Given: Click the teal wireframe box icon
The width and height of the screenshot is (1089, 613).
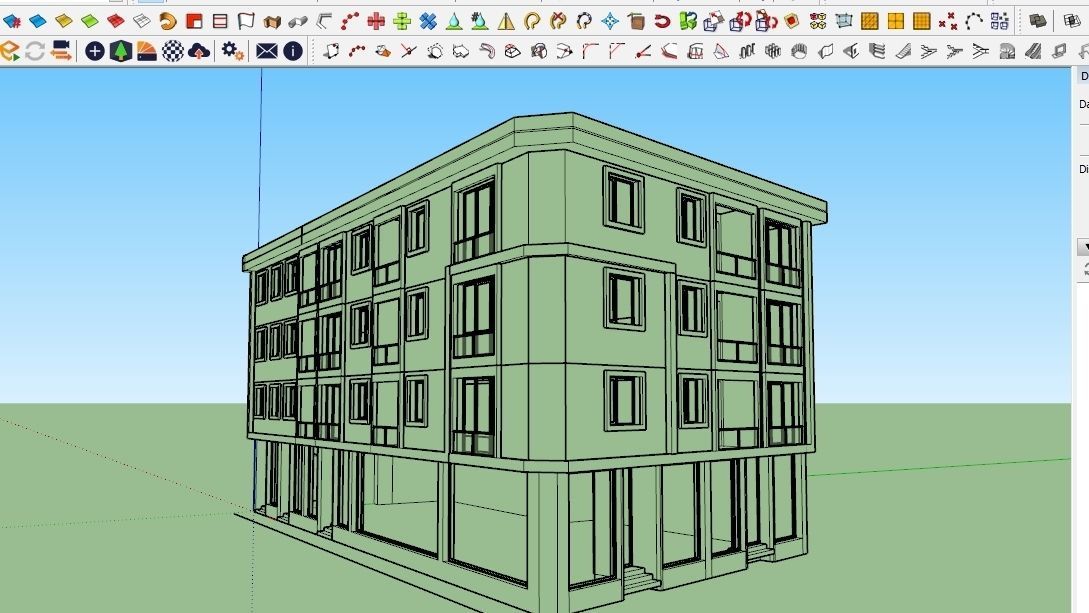Looking at the screenshot, I should tap(844, 22).
